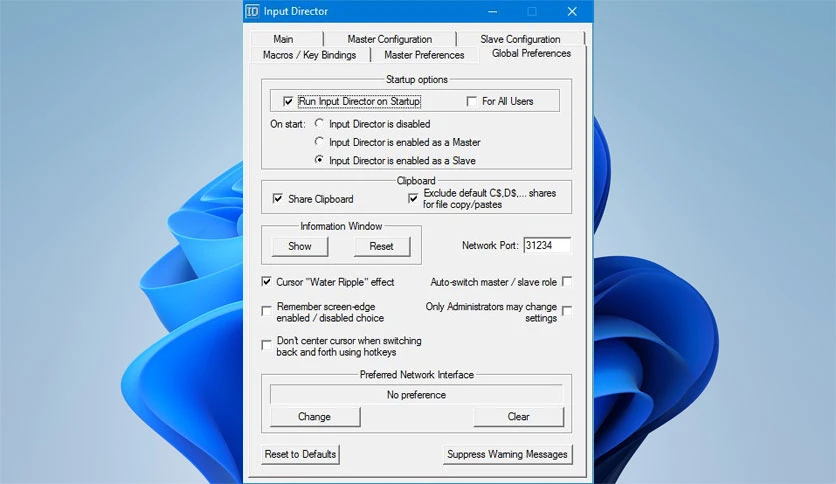Check Only Administrators may change settings
Screen dimensions: 836x484
tap(567, 311)
